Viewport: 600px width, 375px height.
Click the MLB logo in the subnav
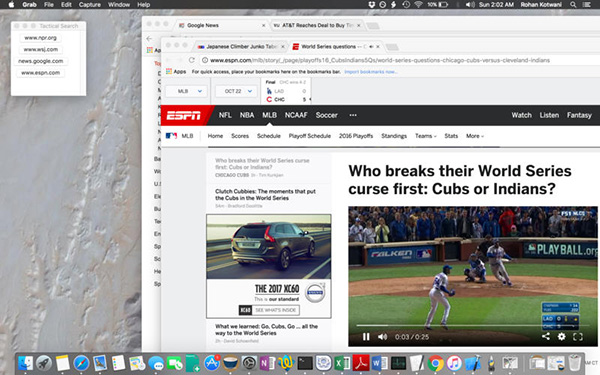coord(171,136)
